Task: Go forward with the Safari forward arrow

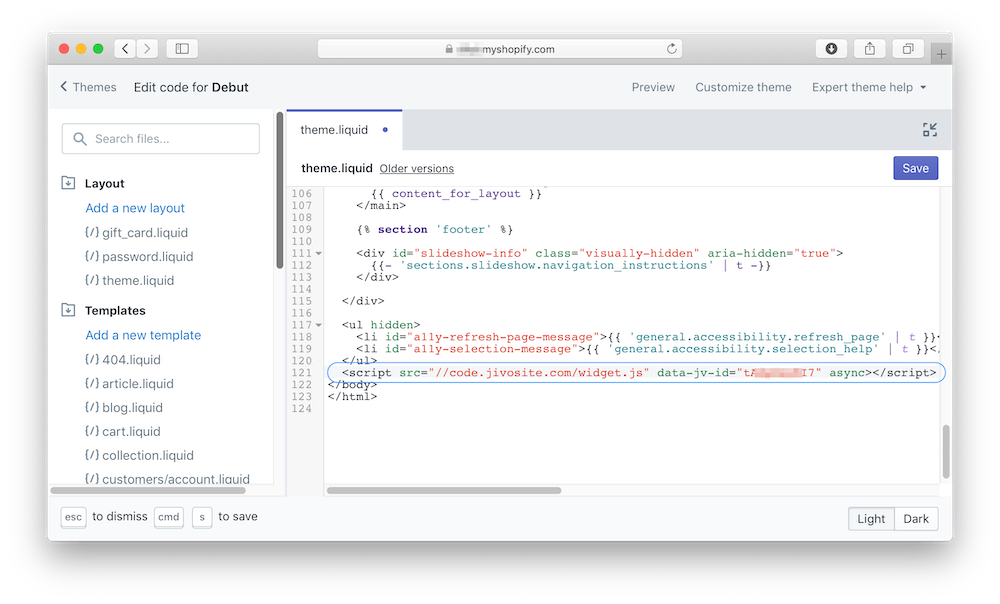Action: click(147, 48)
